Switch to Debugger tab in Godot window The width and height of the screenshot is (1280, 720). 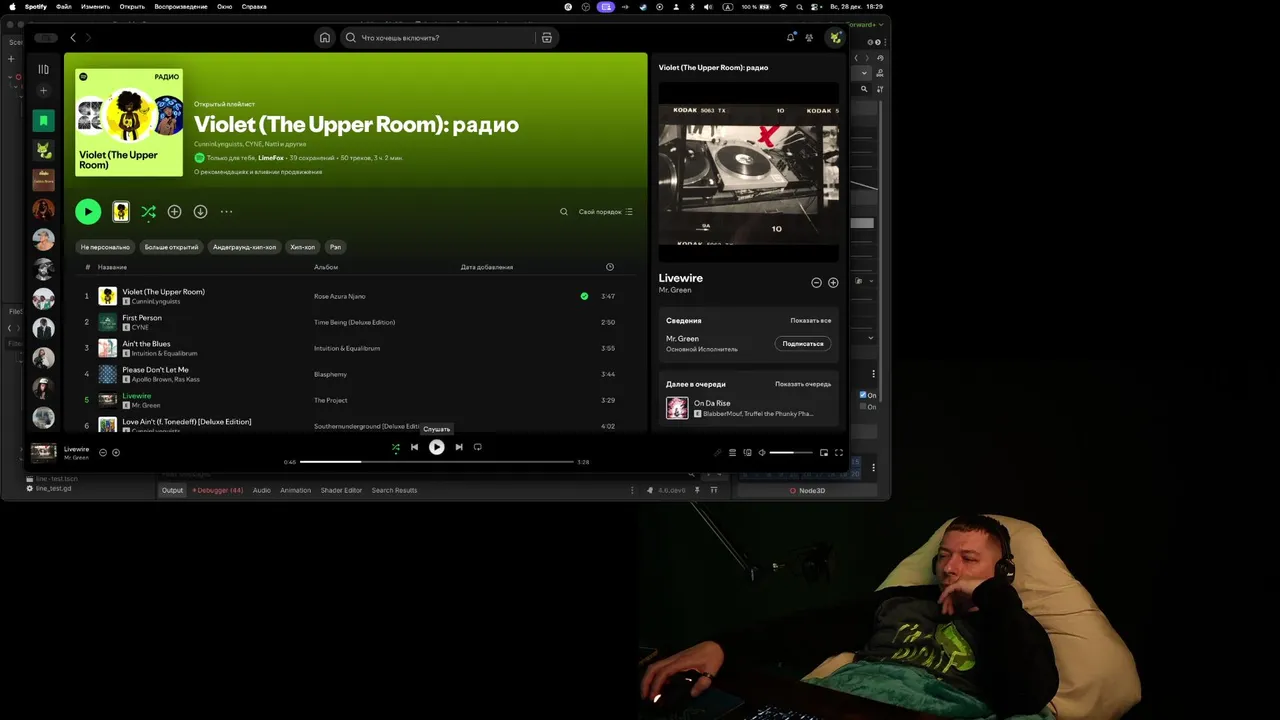(x=218, y=490)
